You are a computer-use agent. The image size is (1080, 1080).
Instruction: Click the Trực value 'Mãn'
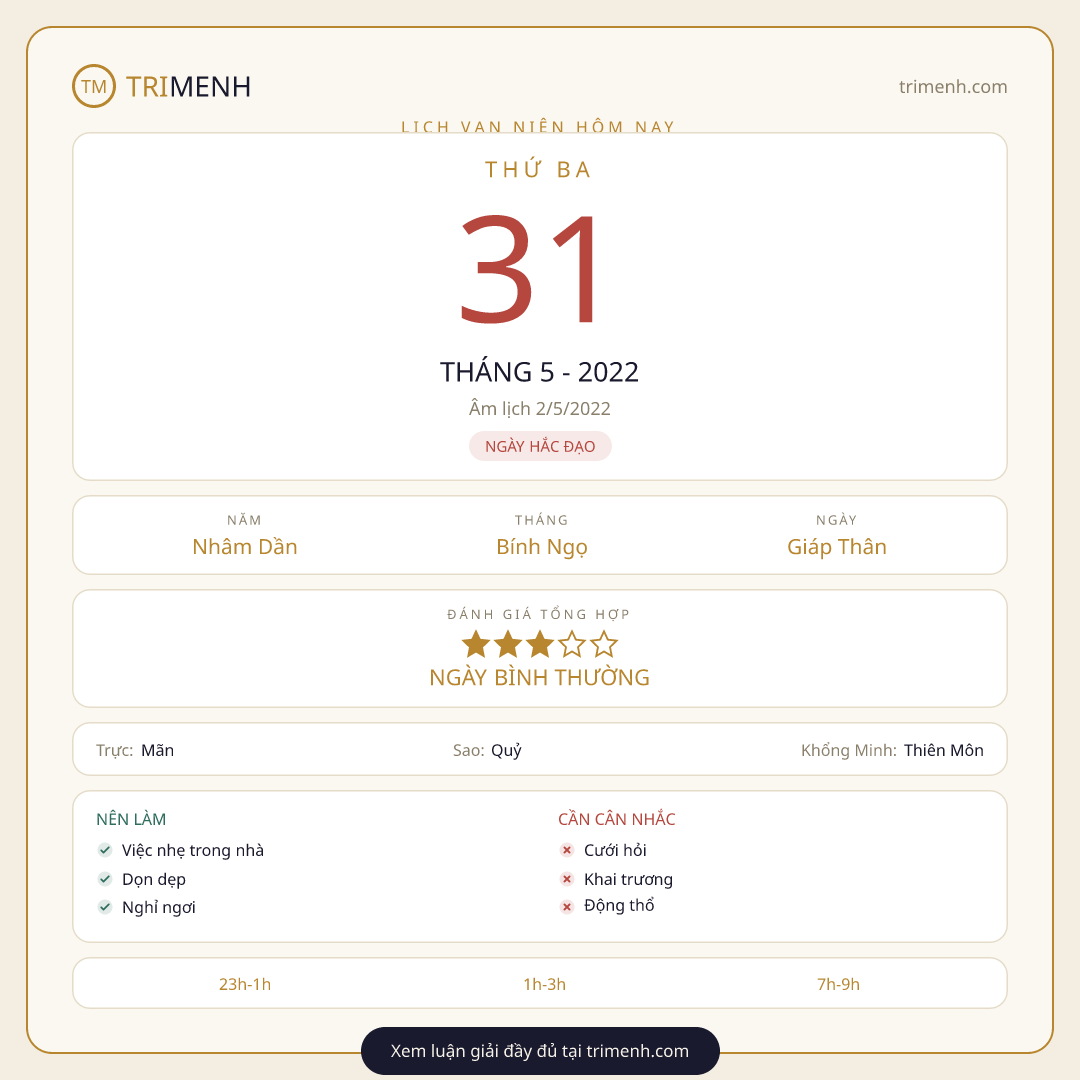[x=158, y=750]
